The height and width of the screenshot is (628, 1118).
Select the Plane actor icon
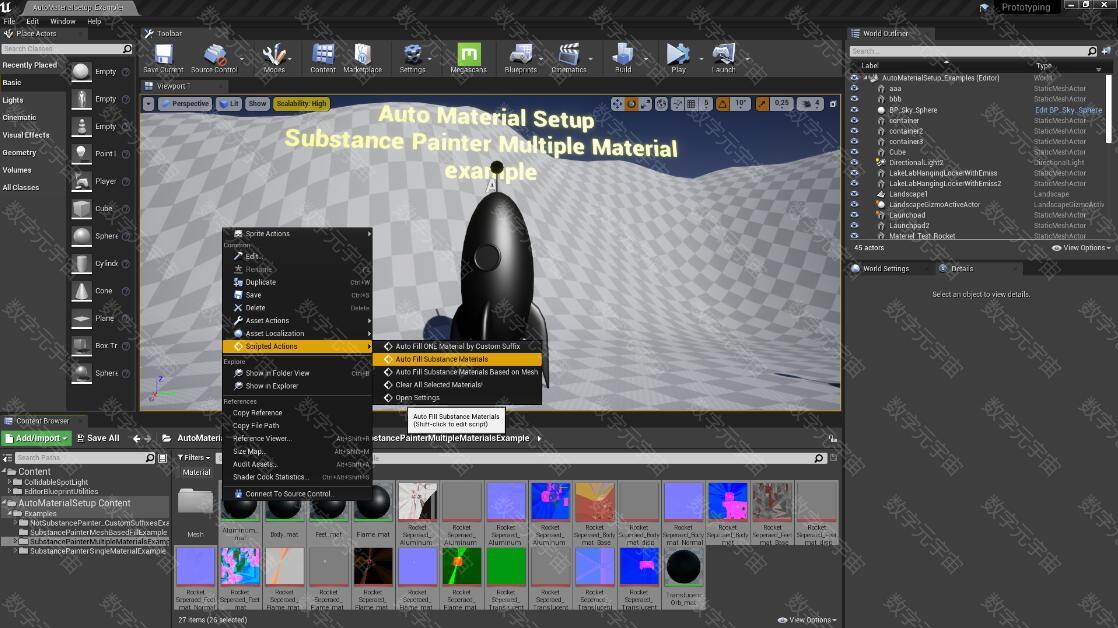[82, 319]
